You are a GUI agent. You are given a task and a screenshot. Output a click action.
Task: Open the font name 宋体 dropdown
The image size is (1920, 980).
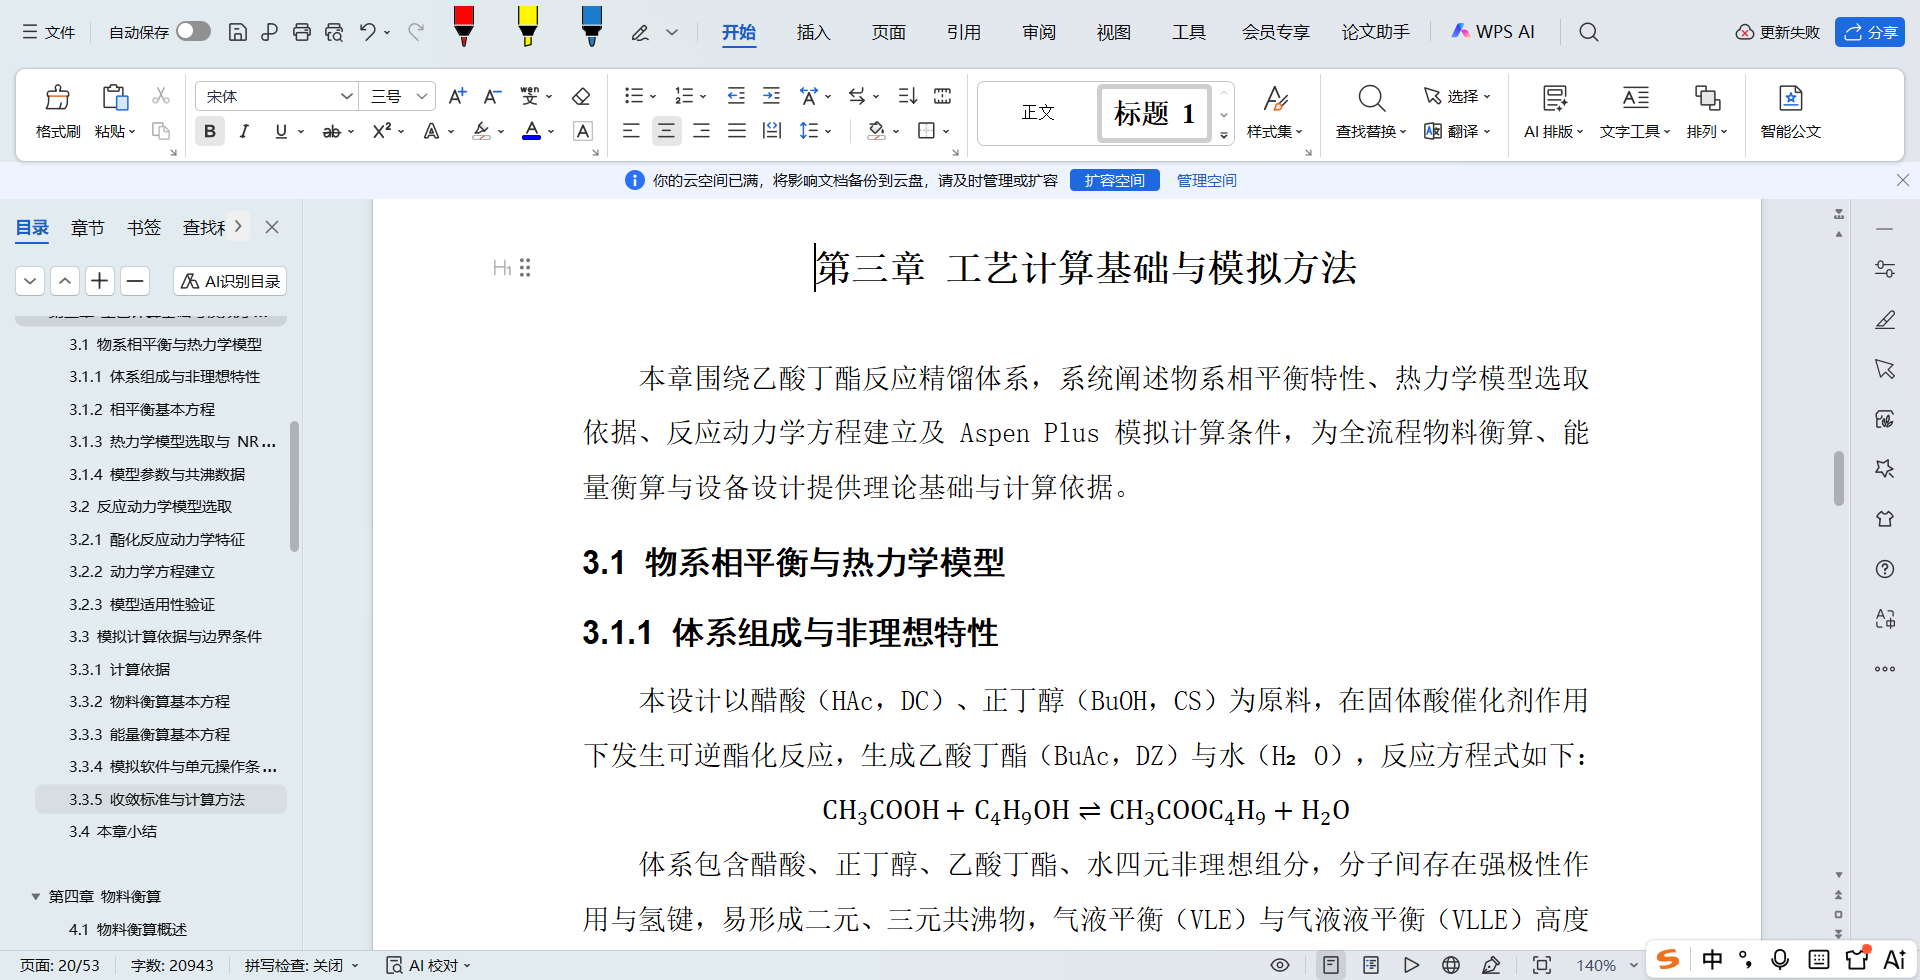[347, 96]
